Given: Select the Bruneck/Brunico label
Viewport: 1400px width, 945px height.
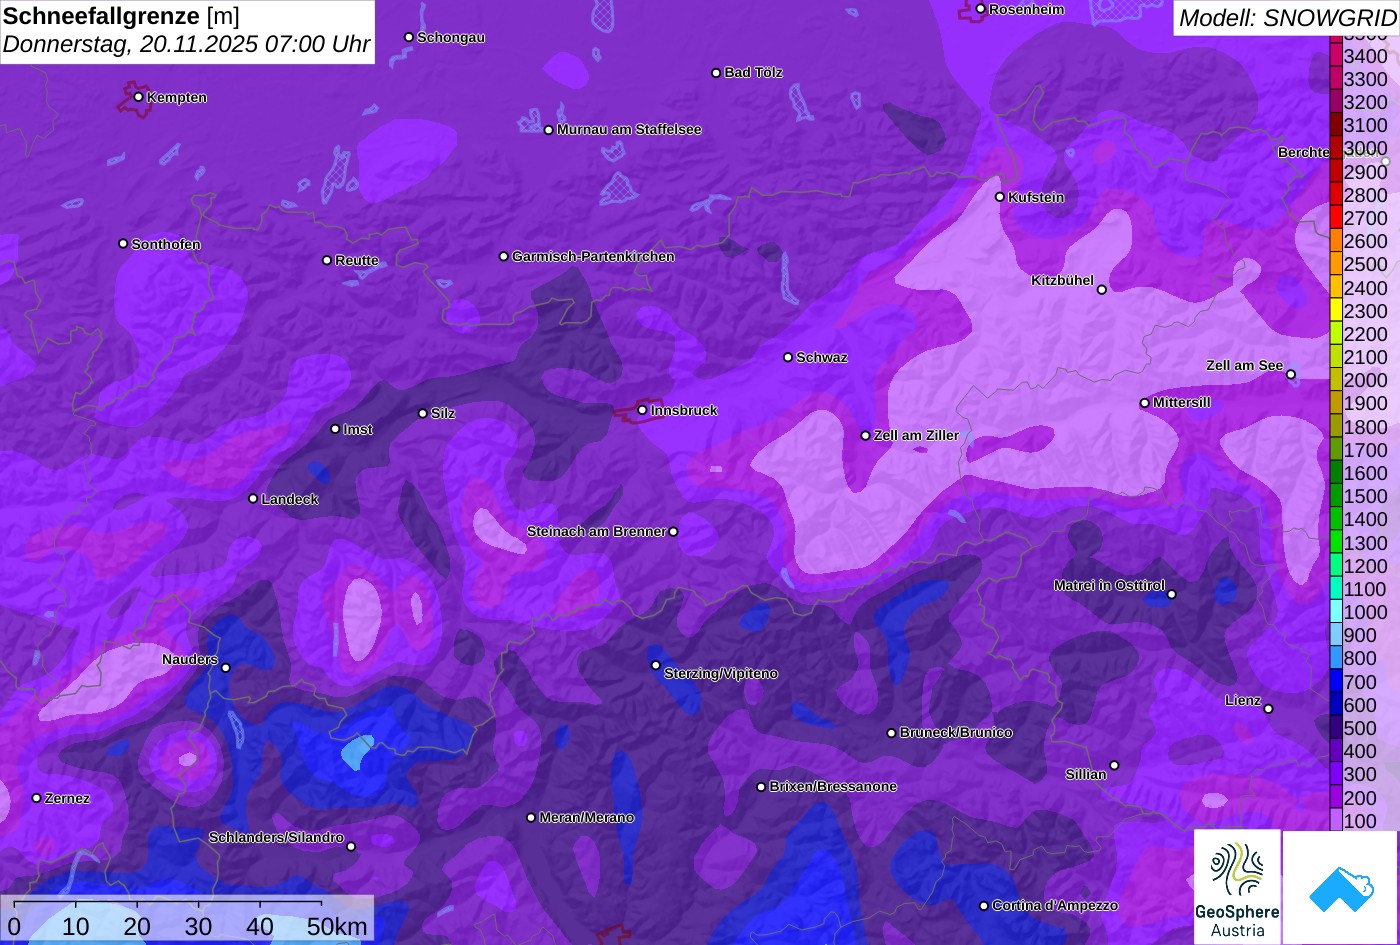Looking at the screenshot, I should point(956,732).
